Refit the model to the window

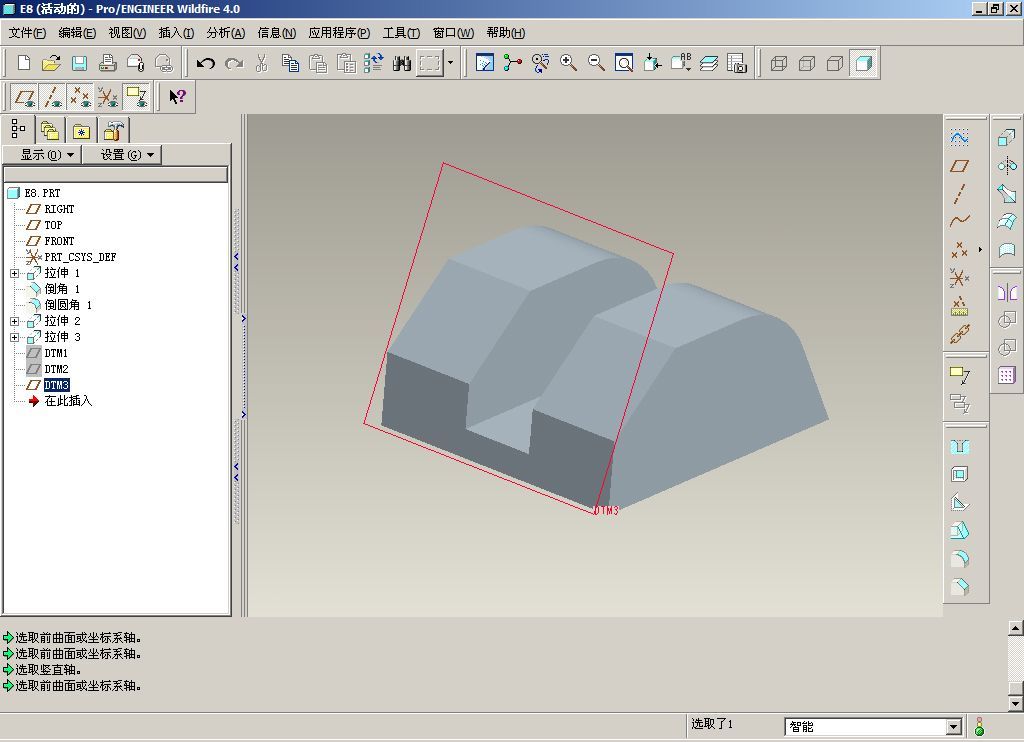(624, 63)
